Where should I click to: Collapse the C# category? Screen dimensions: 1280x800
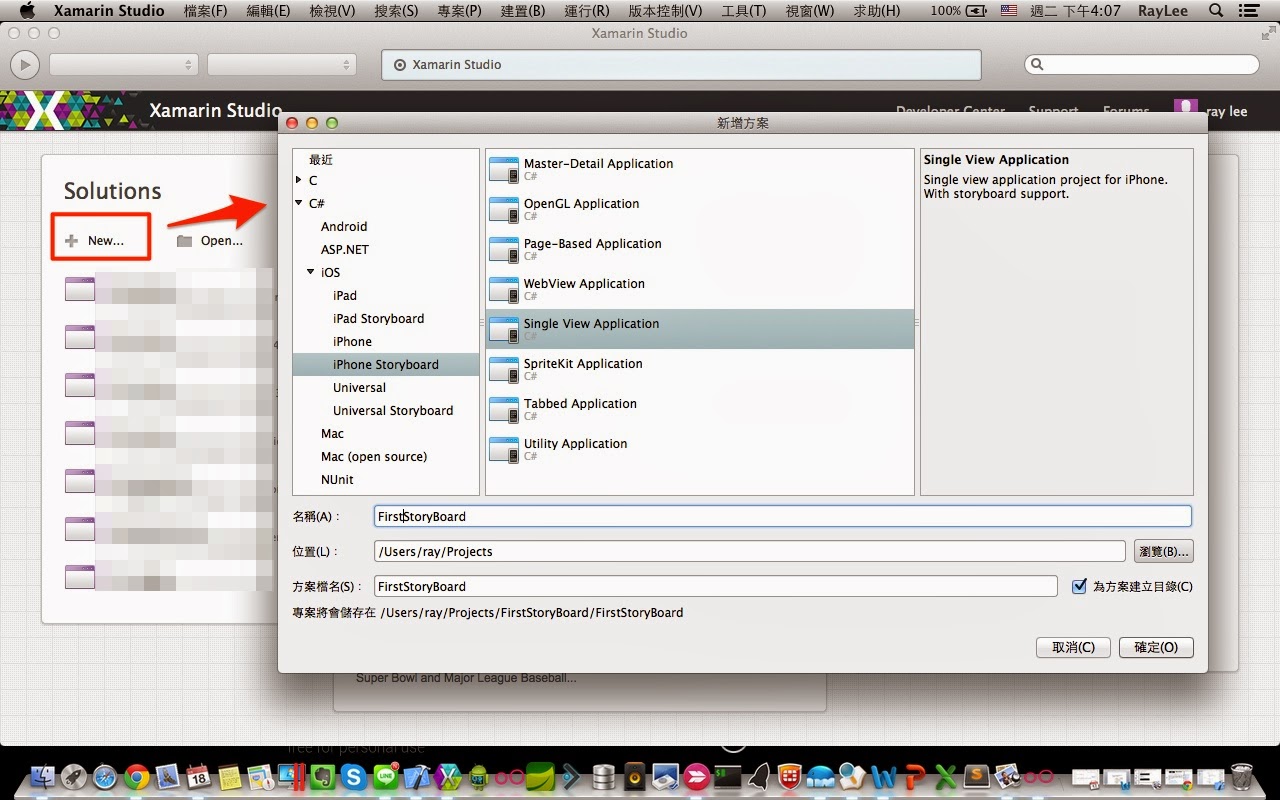point(298,203)
